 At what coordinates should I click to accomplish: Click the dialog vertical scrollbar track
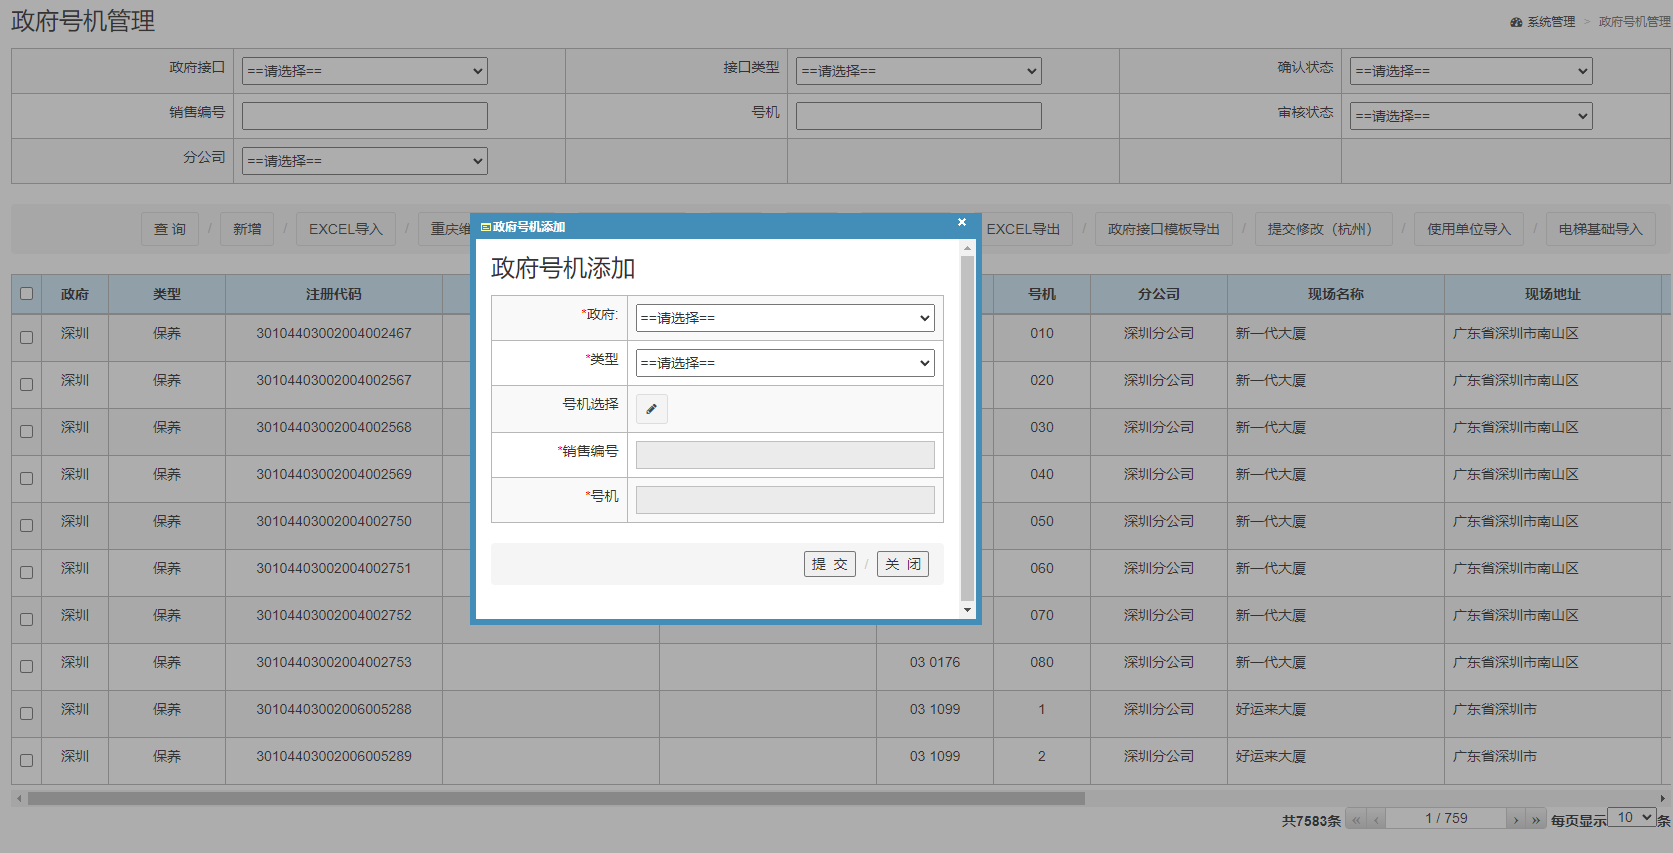click(x=967, y=428)
